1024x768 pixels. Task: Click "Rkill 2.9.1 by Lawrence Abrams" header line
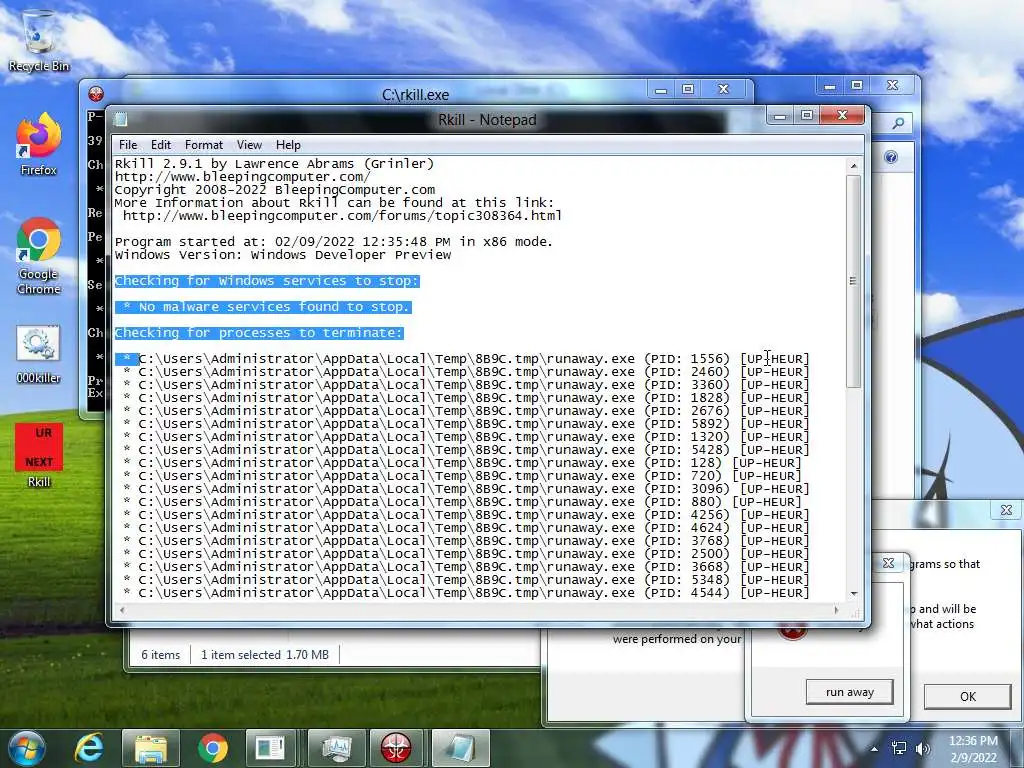274,163
